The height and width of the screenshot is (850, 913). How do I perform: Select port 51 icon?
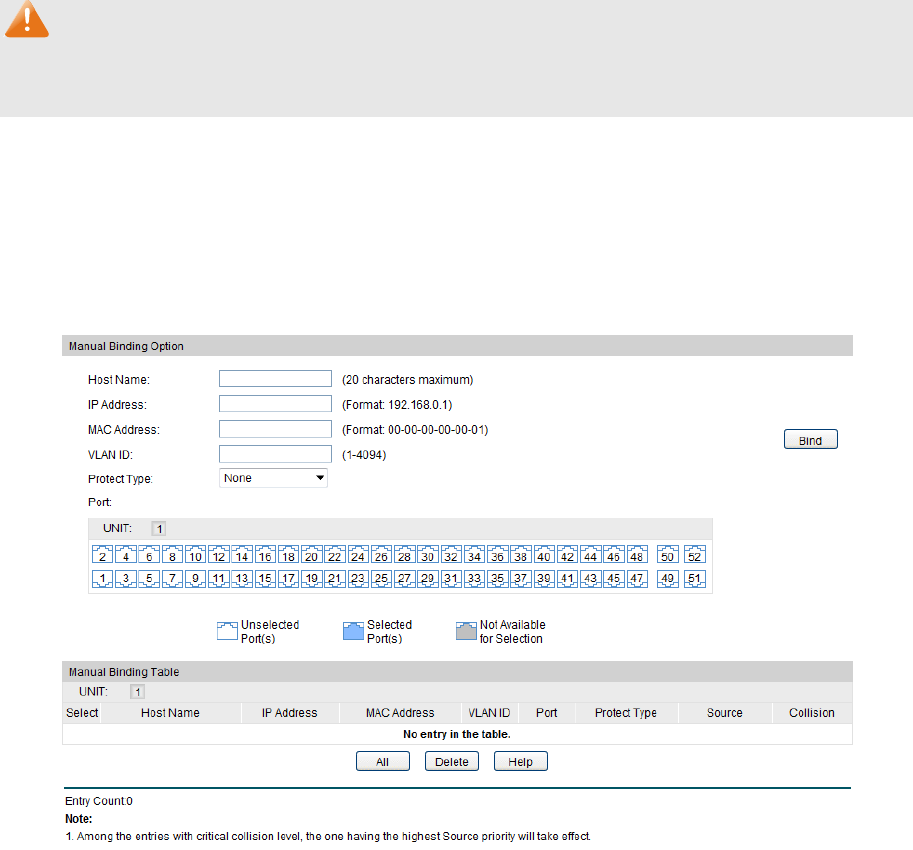695,578
